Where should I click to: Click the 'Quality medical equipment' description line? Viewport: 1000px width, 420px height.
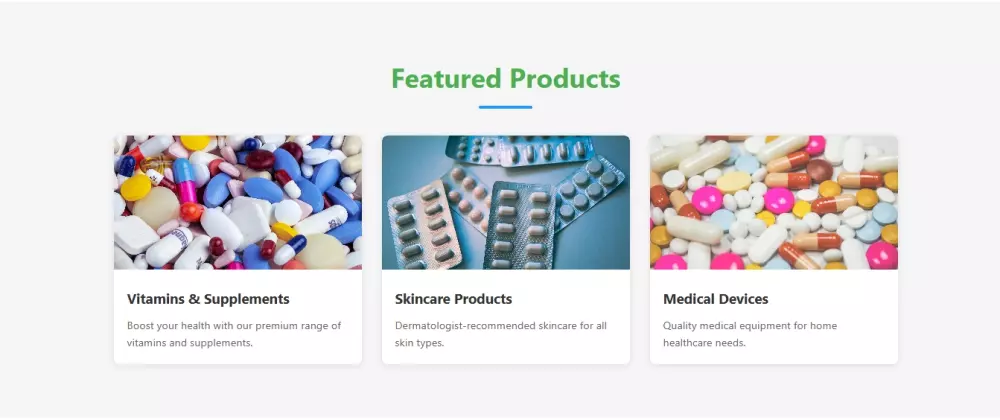(750, 326)
